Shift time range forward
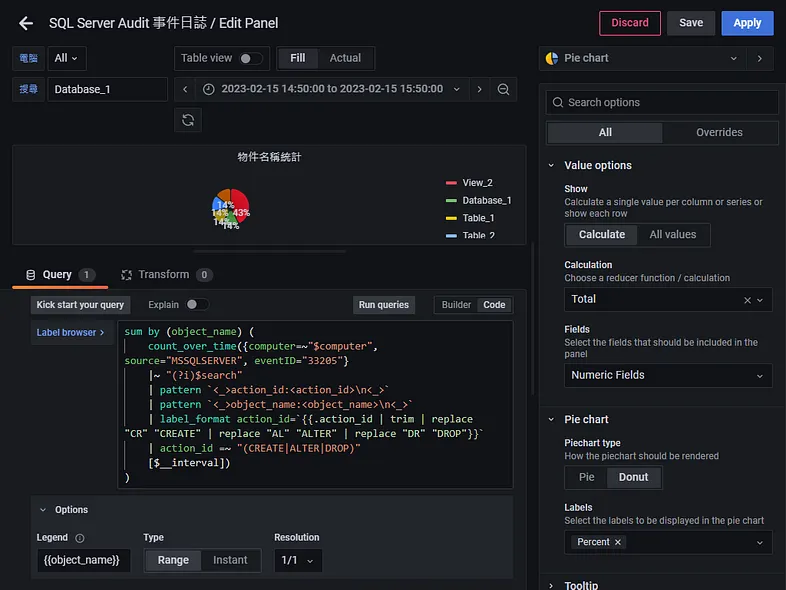Screen dimensions: 786x590 [x=479, y=89]
